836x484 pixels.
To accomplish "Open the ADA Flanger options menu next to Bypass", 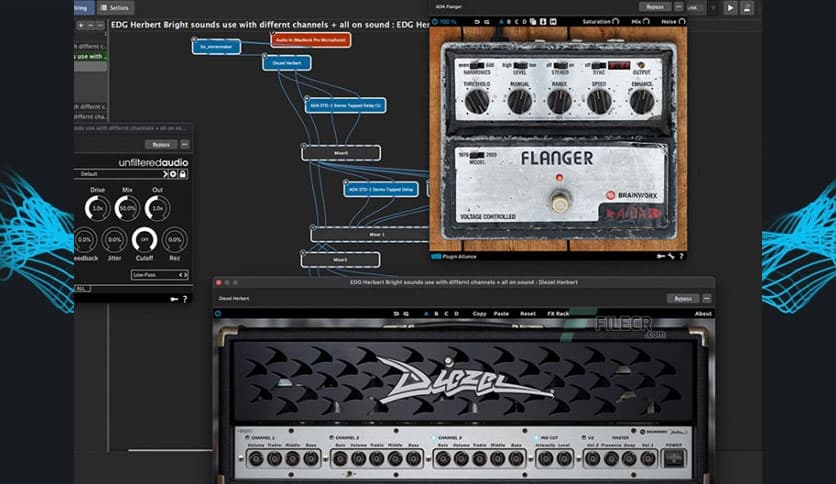I will pyautogui.click(x=678, y=7).
